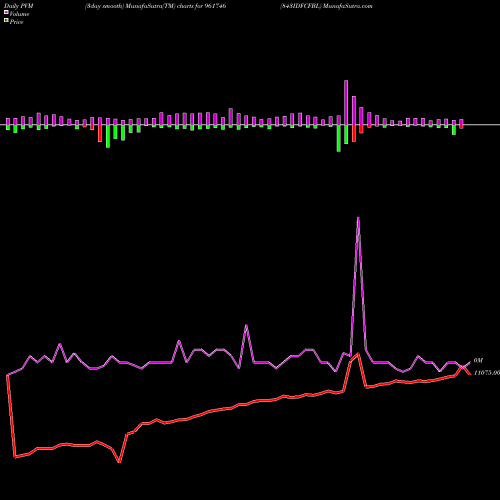Click the magenta Volume legend swatch
Screen dimensions: 500x500
click(x=6, y=12)
